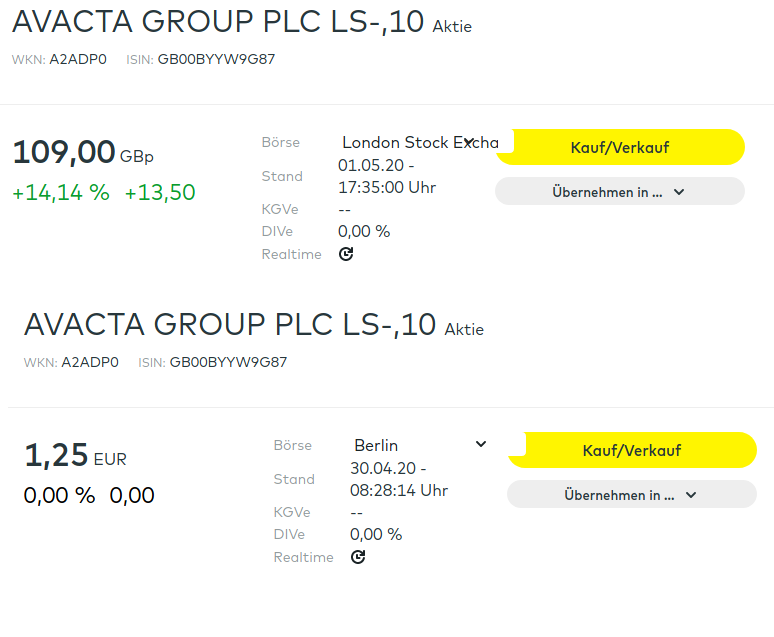Open the Berlin Börse dropdown
The width and height of the screenshot is (774, 637).
(420, 445)
